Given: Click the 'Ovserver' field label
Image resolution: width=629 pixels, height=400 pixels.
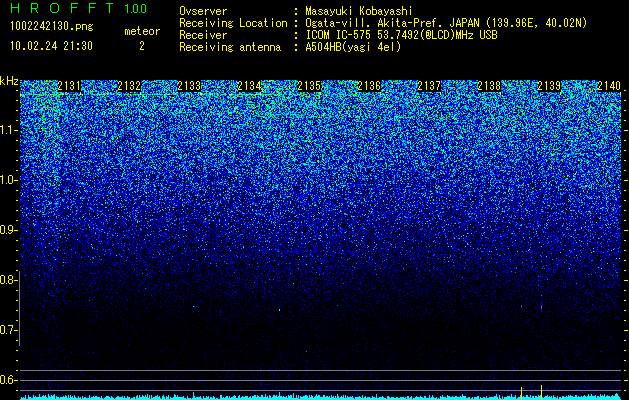Looking at the screenshot, I should pos(203,11).
